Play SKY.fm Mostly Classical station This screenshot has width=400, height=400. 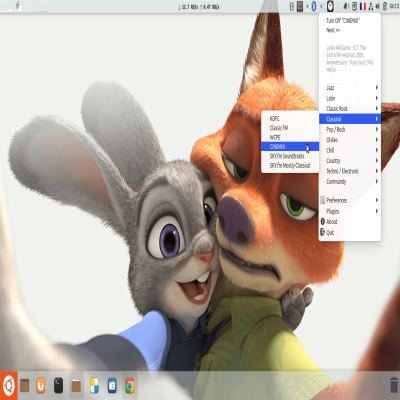point(290,165)
